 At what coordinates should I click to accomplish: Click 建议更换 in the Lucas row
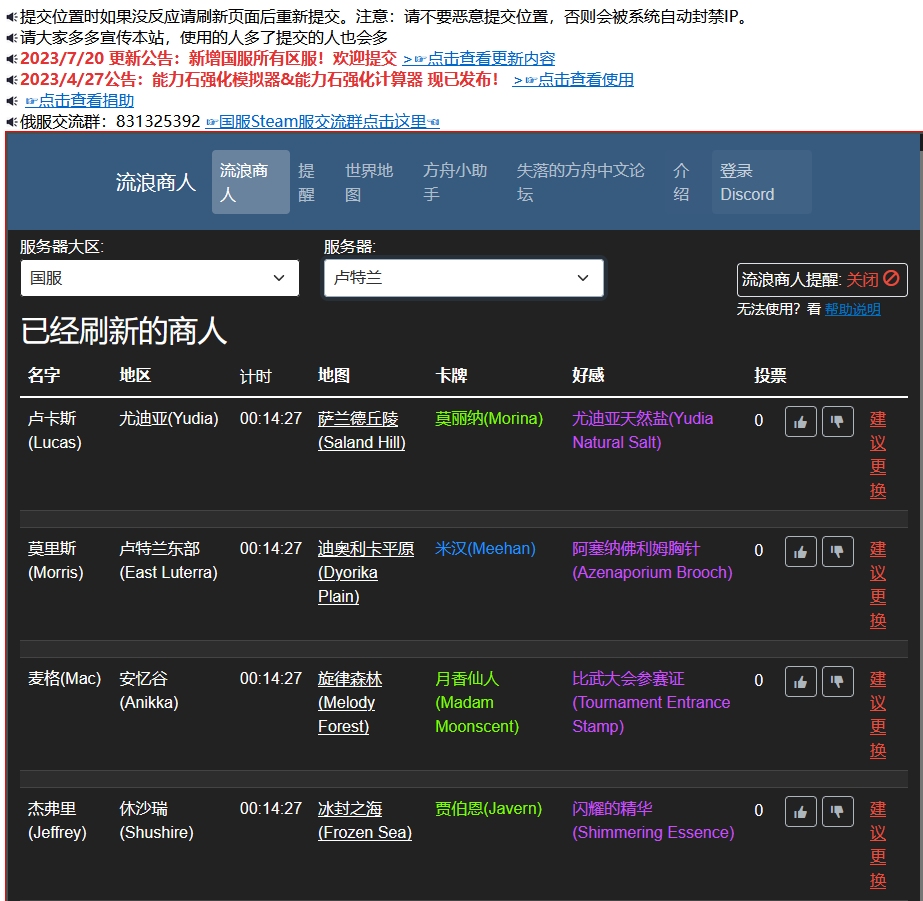[878, 454]
